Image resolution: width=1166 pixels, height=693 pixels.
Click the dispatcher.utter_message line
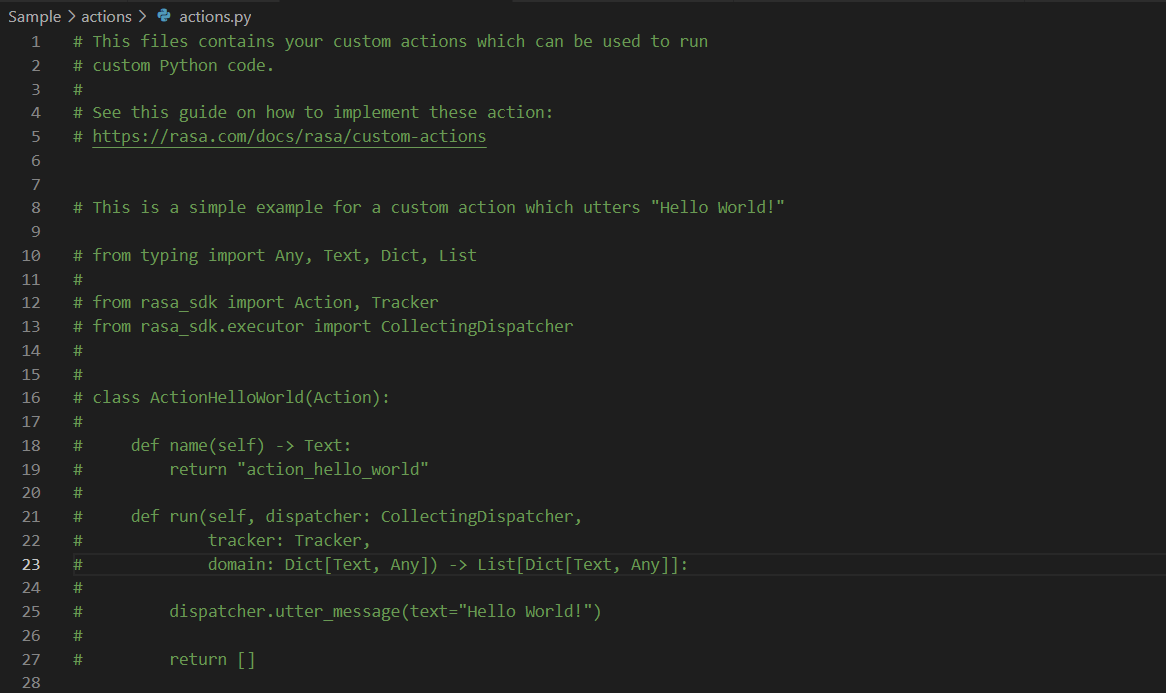pos(385,611)
